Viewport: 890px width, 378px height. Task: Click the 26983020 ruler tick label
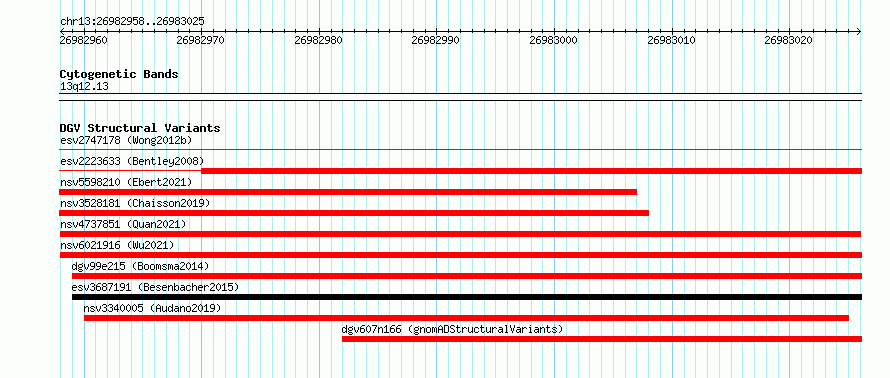788,40
